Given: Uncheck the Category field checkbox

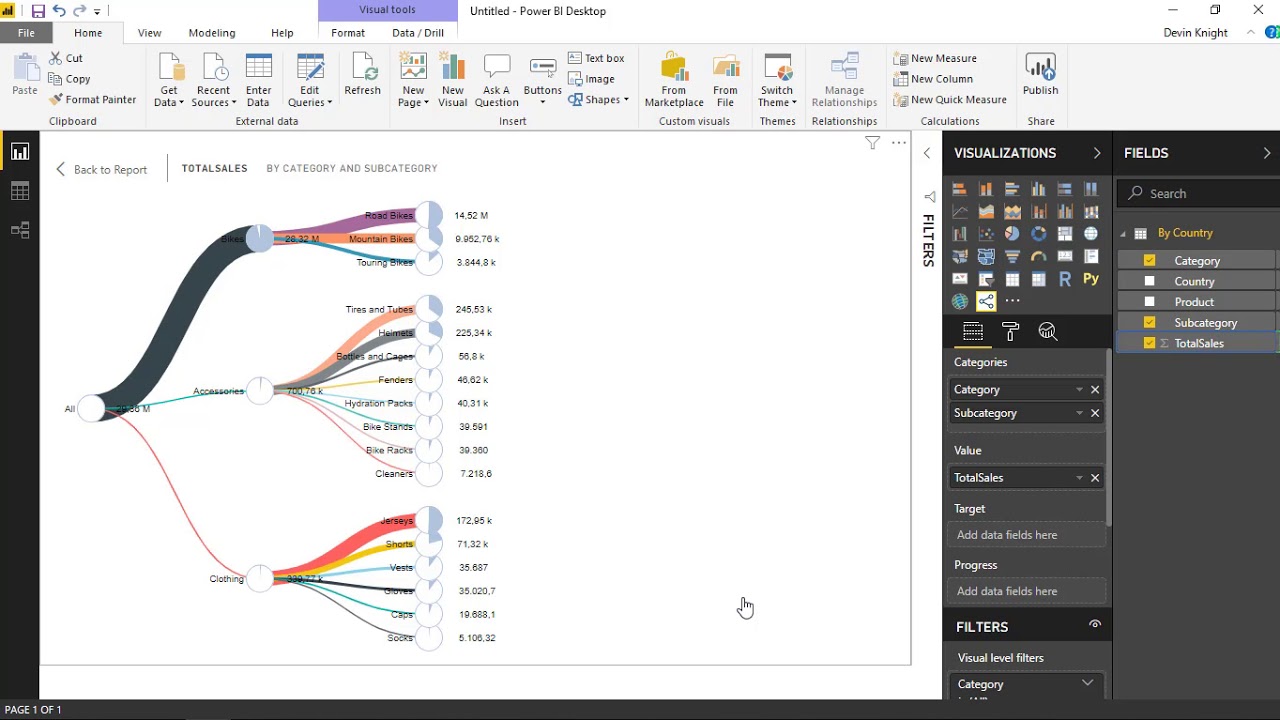Looking at the screenshot, I should point(1149,260).
